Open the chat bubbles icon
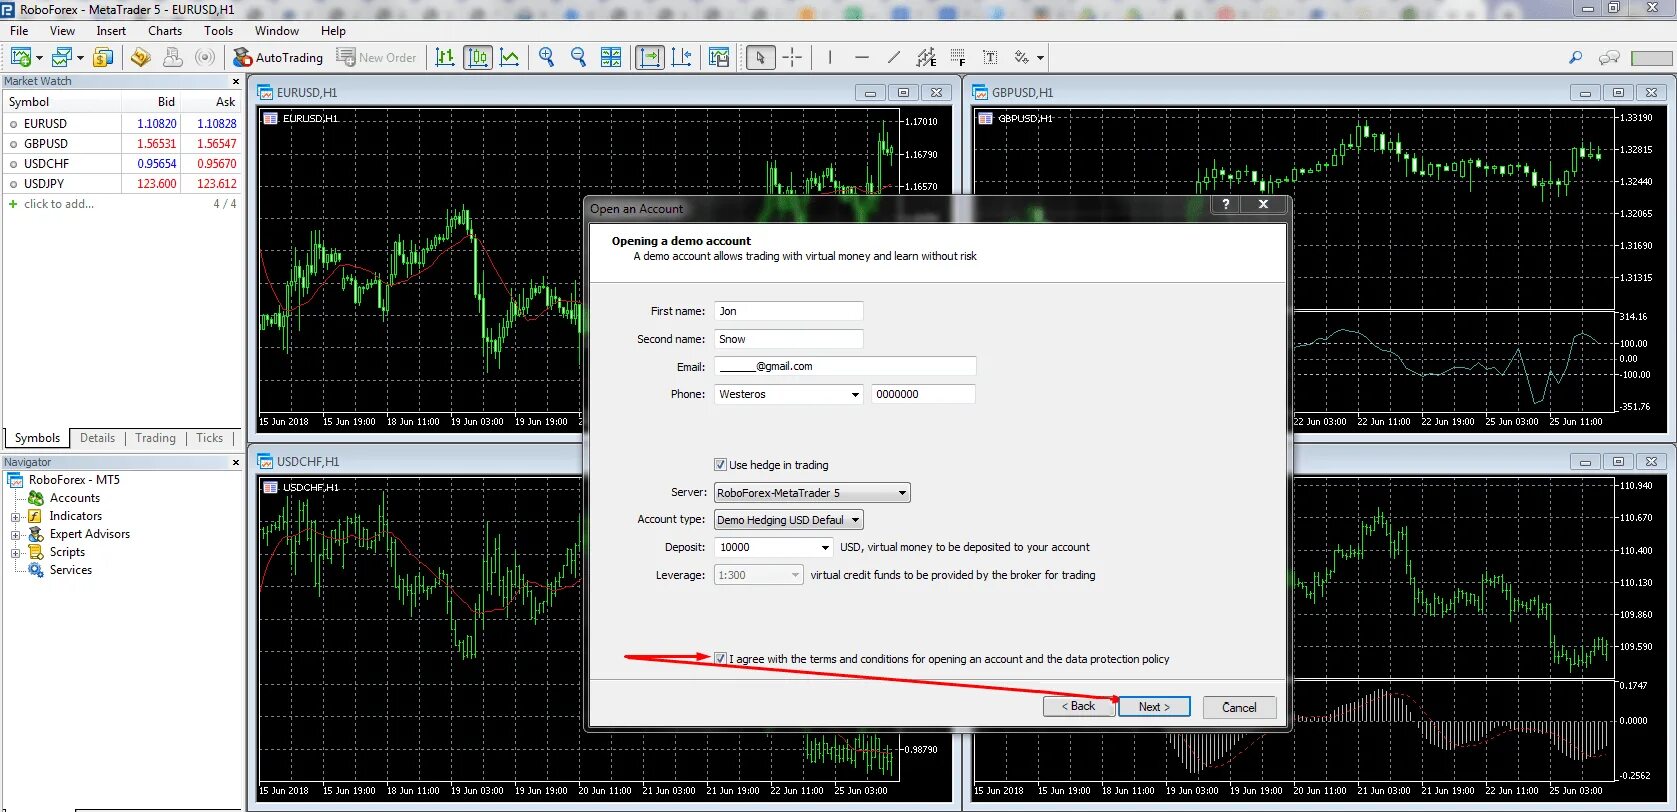 pyautogui.click(x=1609, y=58)
